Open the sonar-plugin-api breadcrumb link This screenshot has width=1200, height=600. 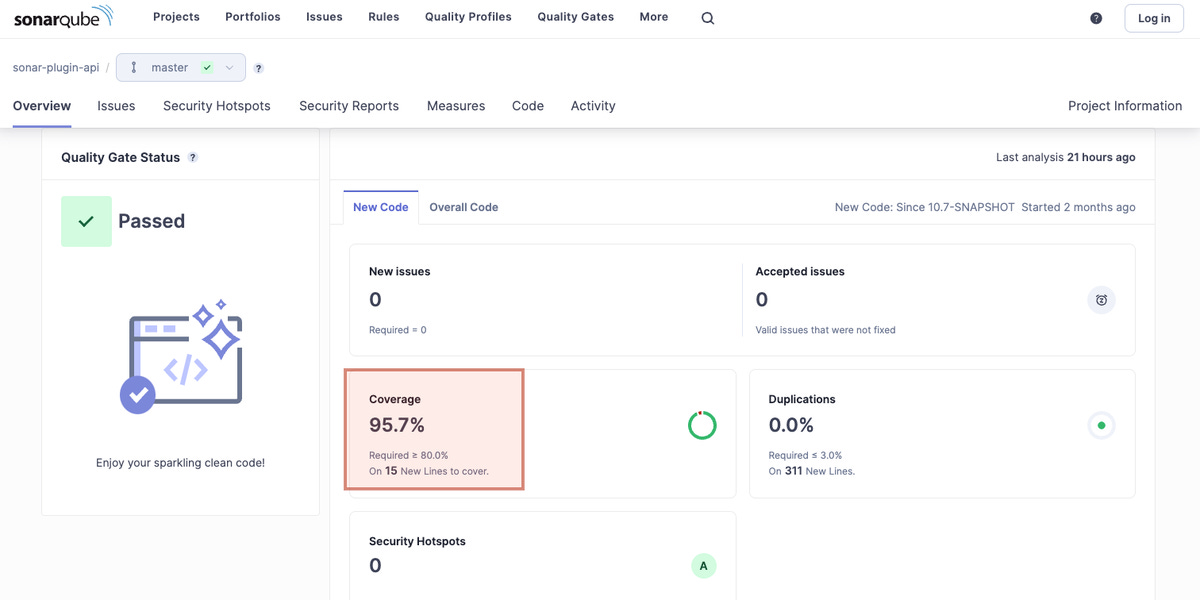(x=56, y=68)
